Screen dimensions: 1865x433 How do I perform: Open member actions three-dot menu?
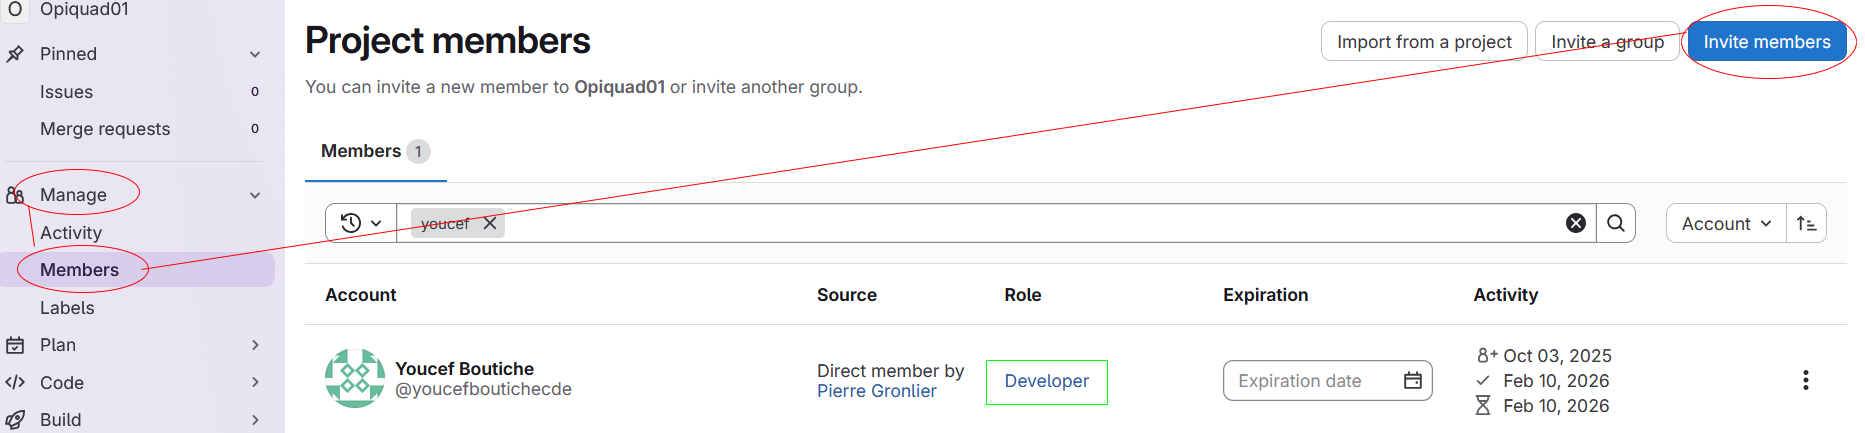1805,380
